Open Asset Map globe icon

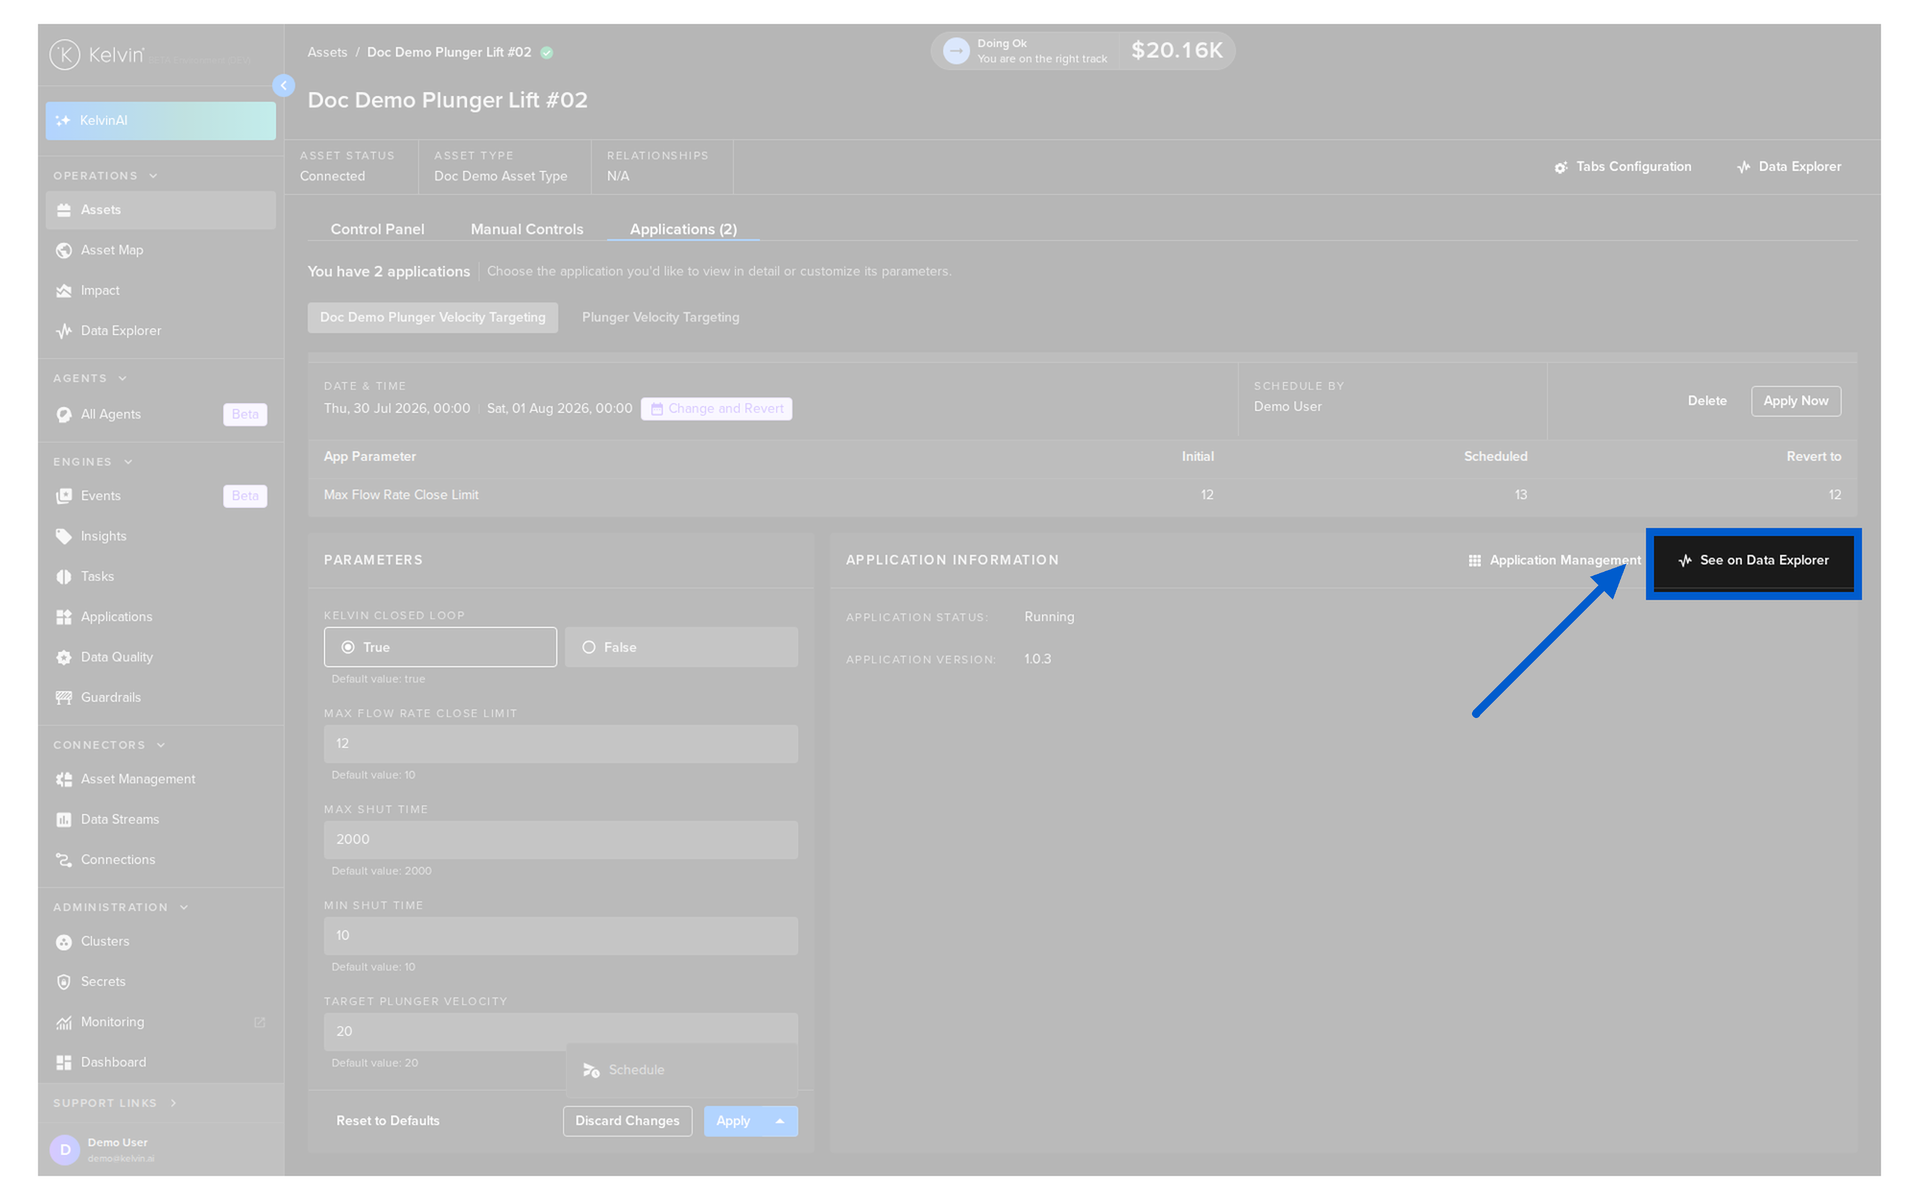click(64, 250)
